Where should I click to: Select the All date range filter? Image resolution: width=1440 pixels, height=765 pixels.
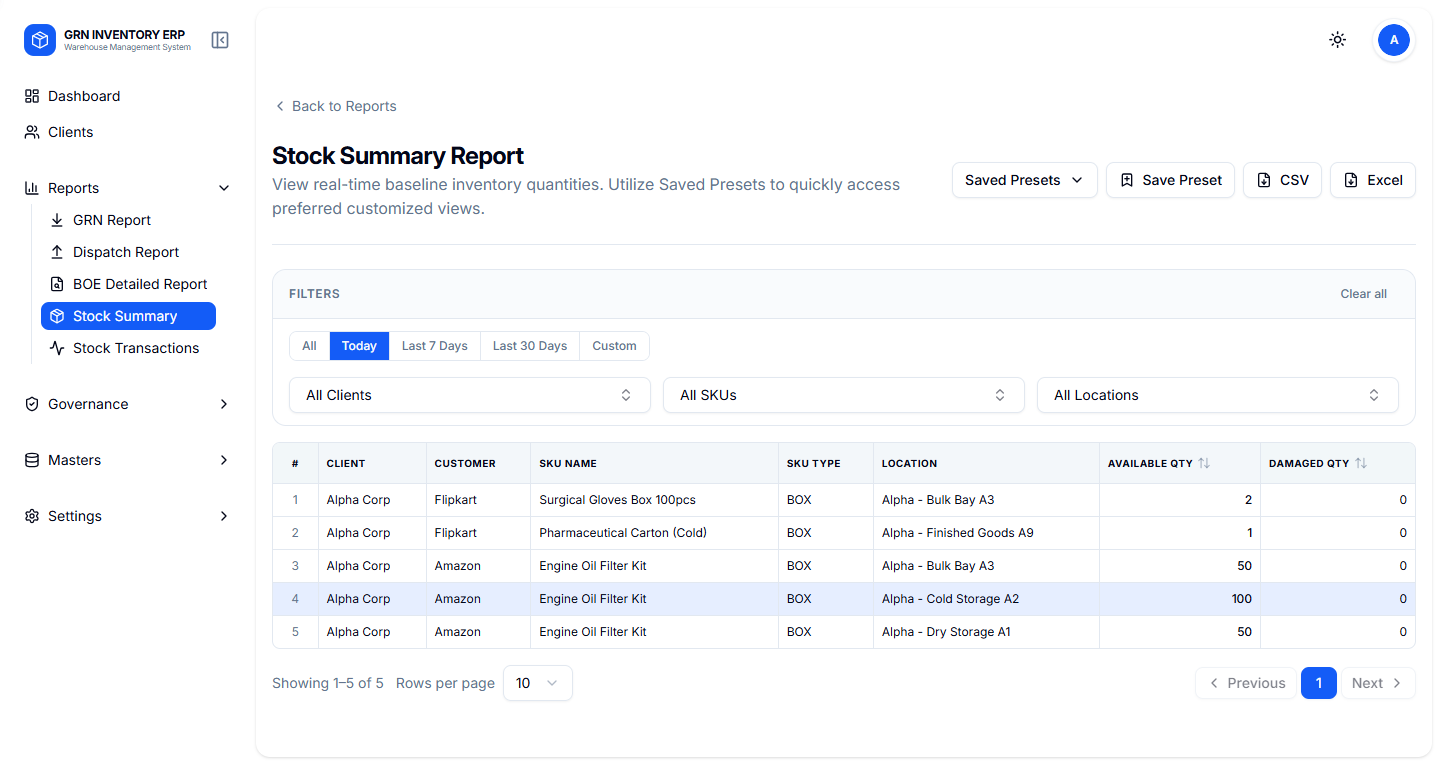coord(309,346)
